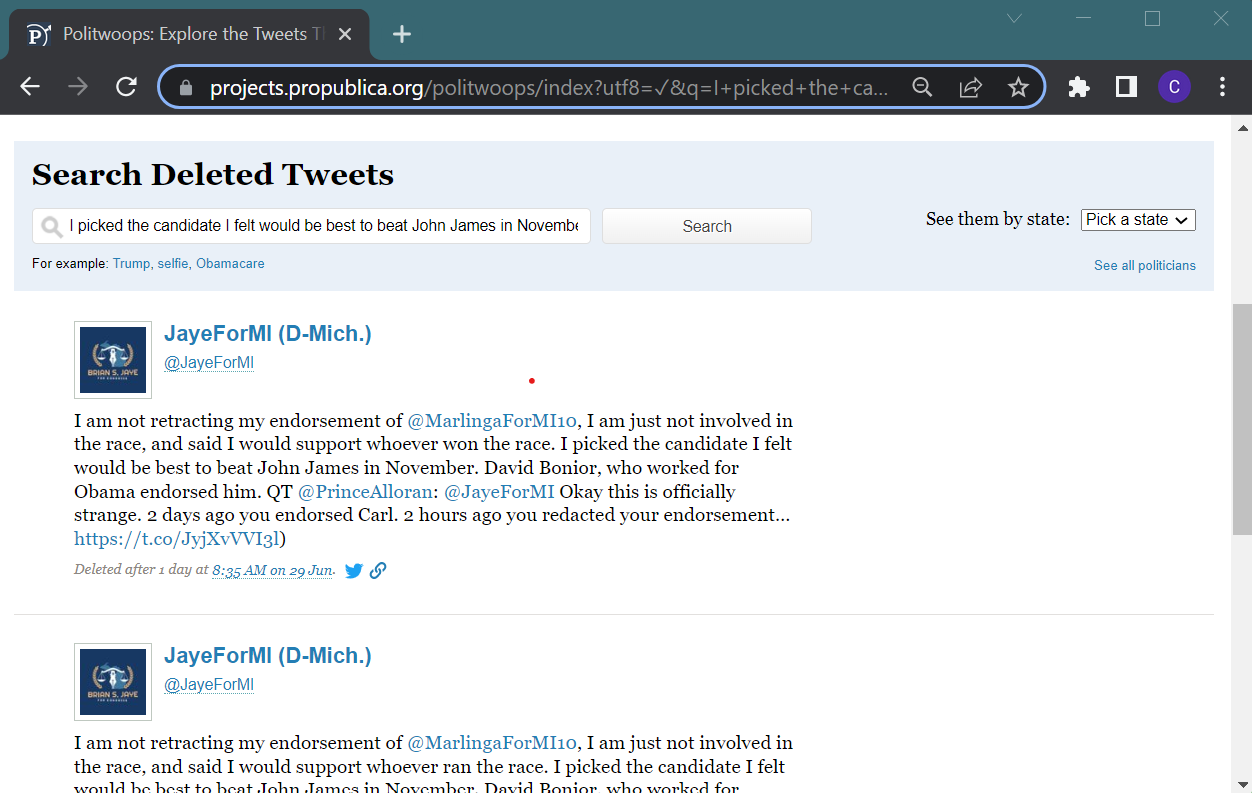1252x793 pixels.
Task: Click the See them by state label
Action: tap(998, 219)
